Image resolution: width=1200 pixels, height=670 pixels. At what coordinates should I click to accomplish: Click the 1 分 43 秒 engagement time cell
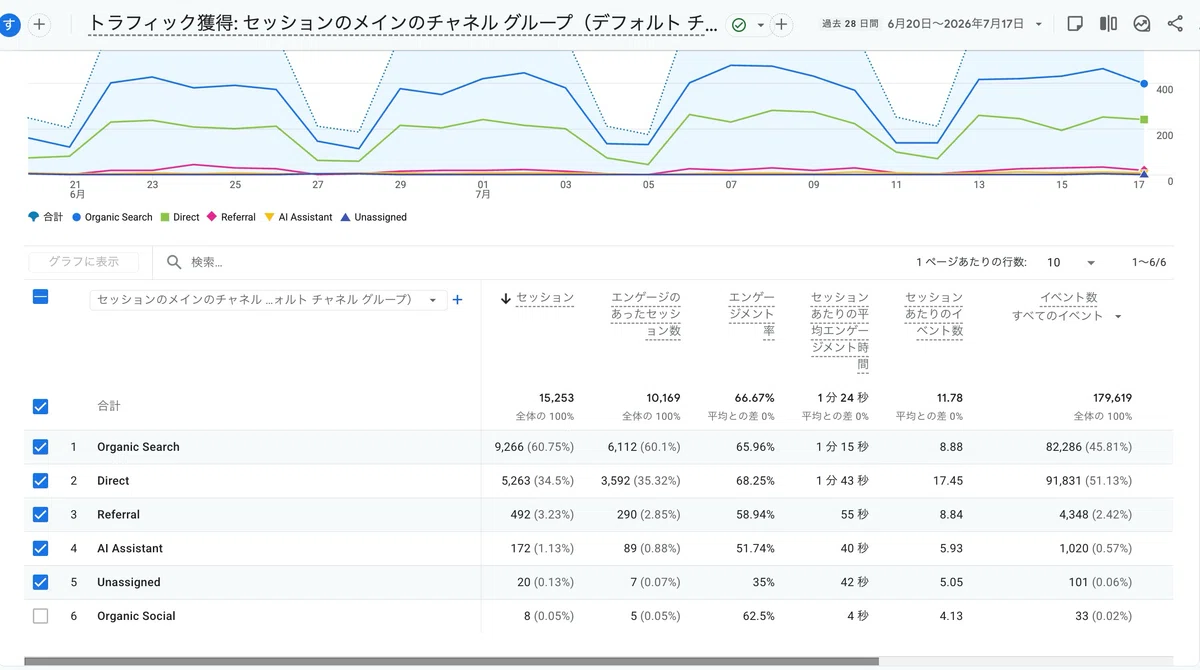coord(842,481)
